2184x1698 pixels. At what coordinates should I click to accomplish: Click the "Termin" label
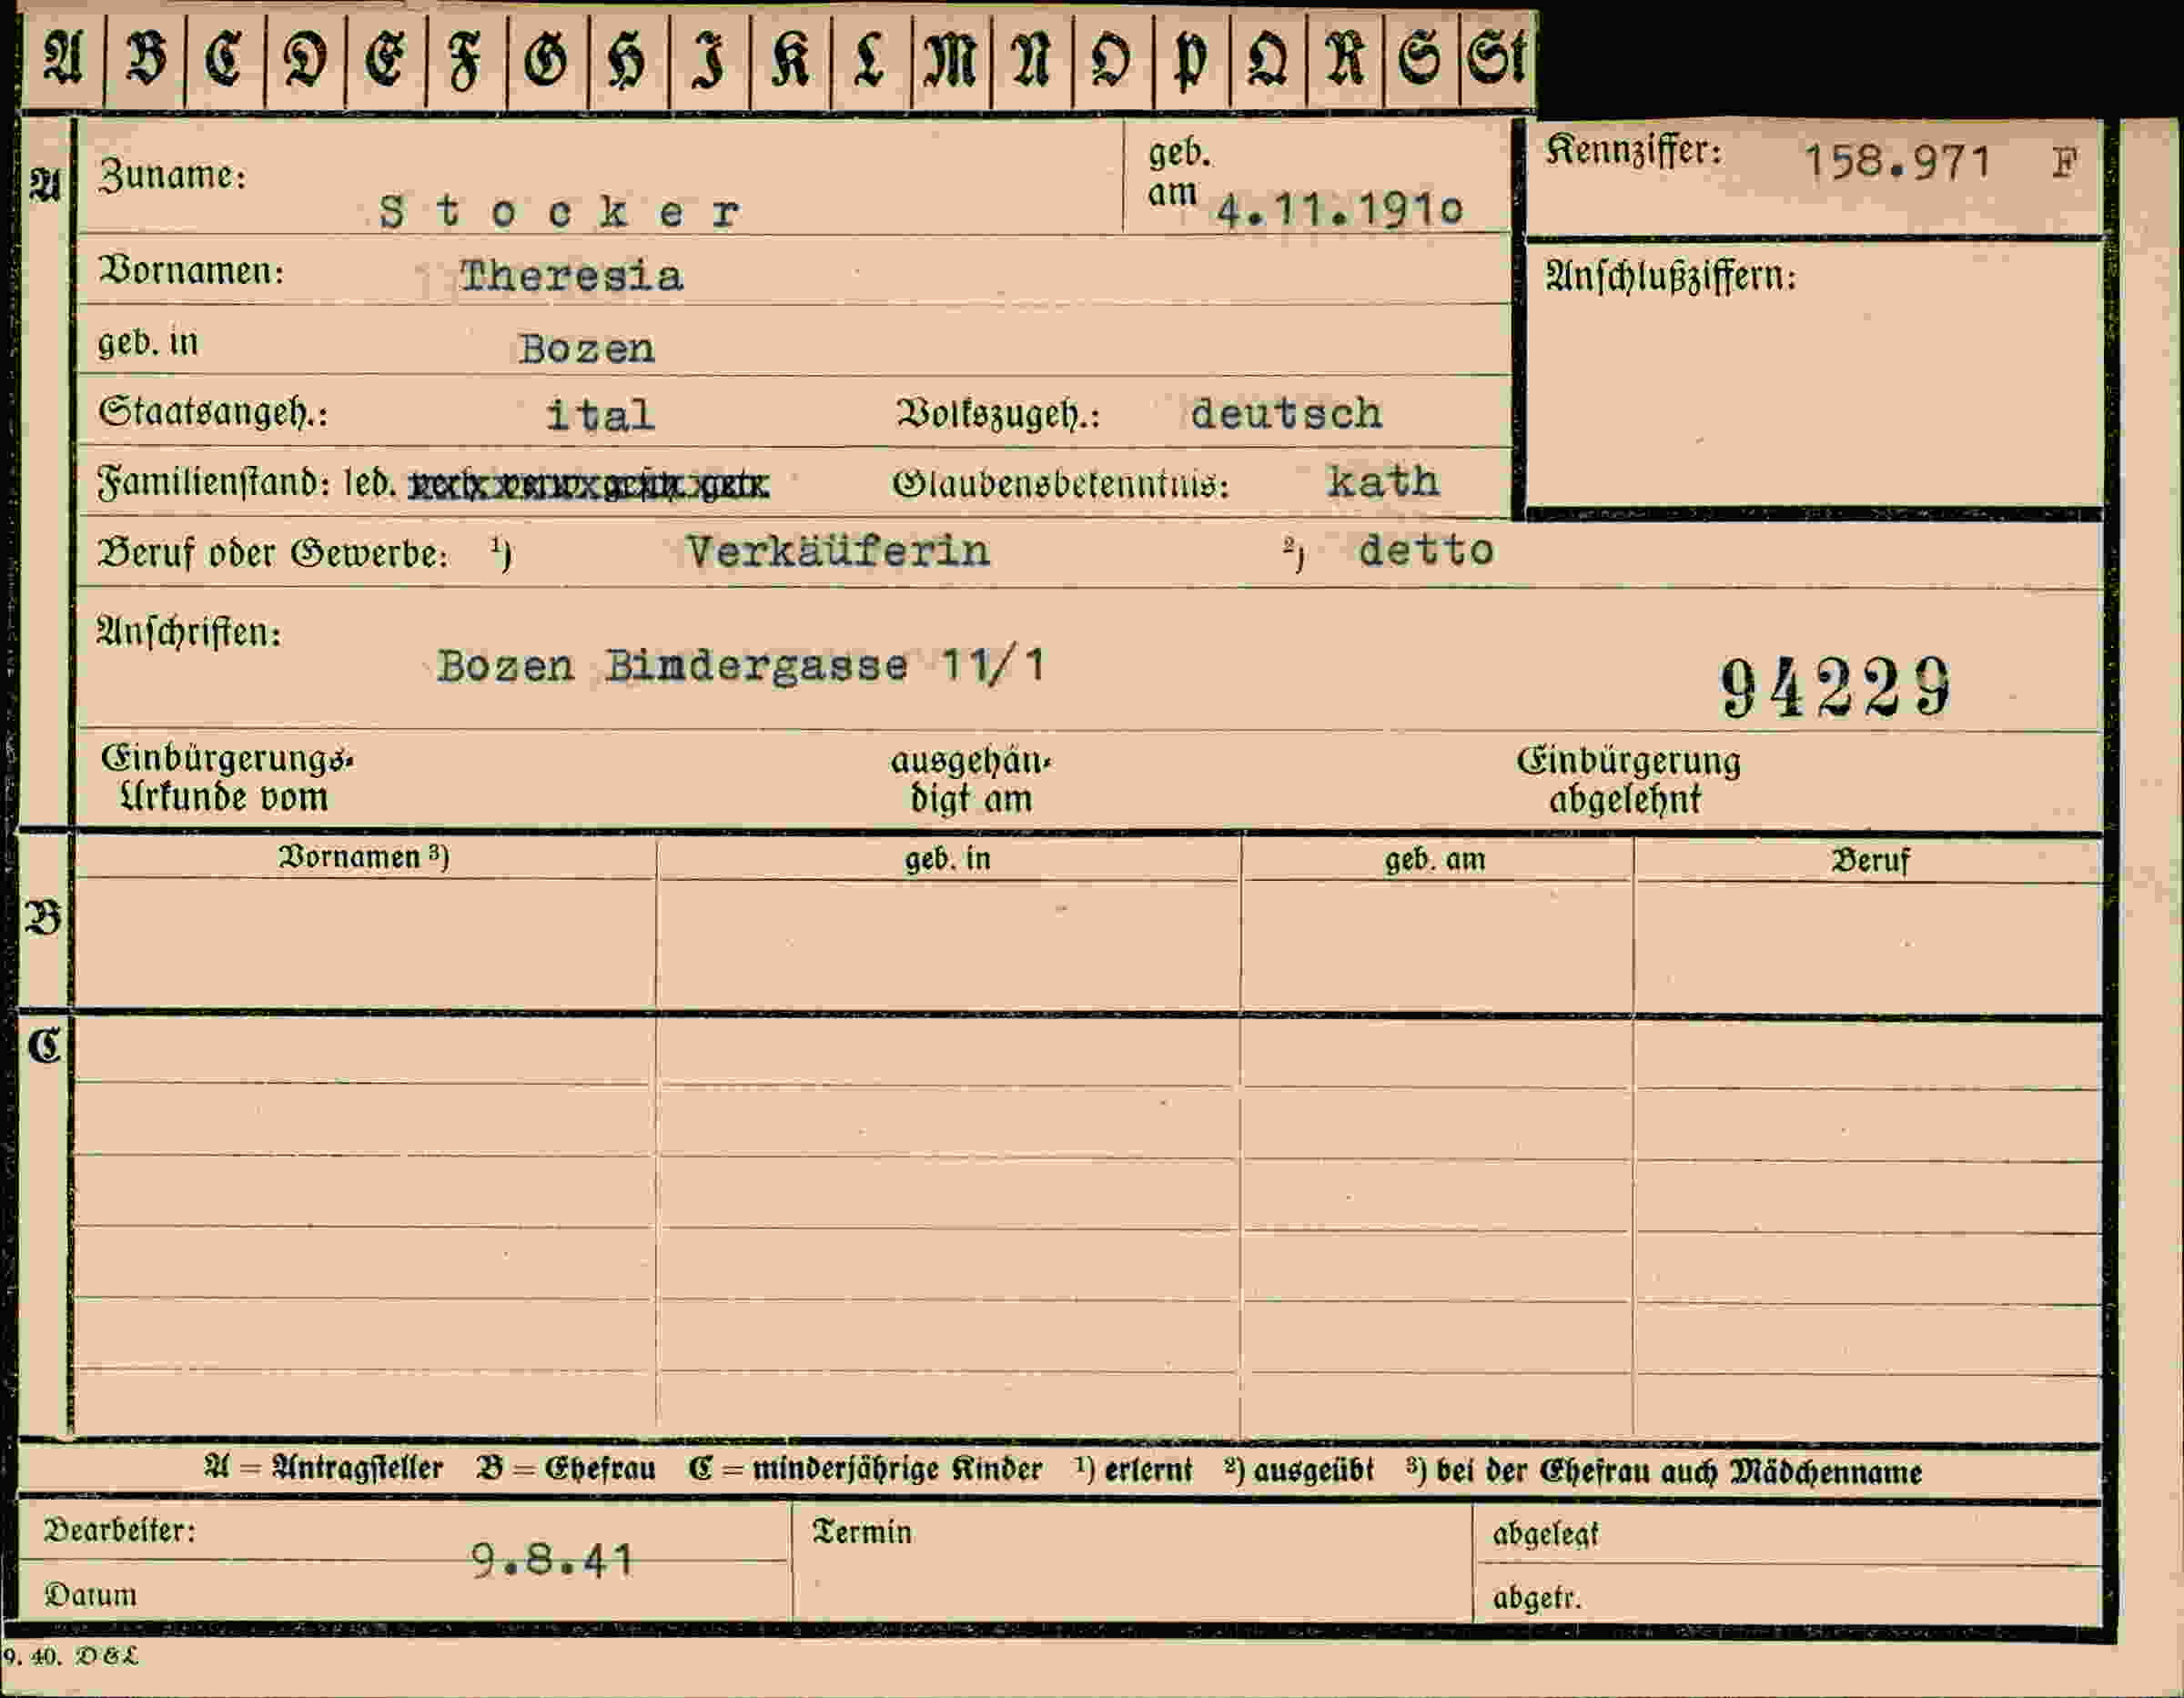tap(862, 1532)
